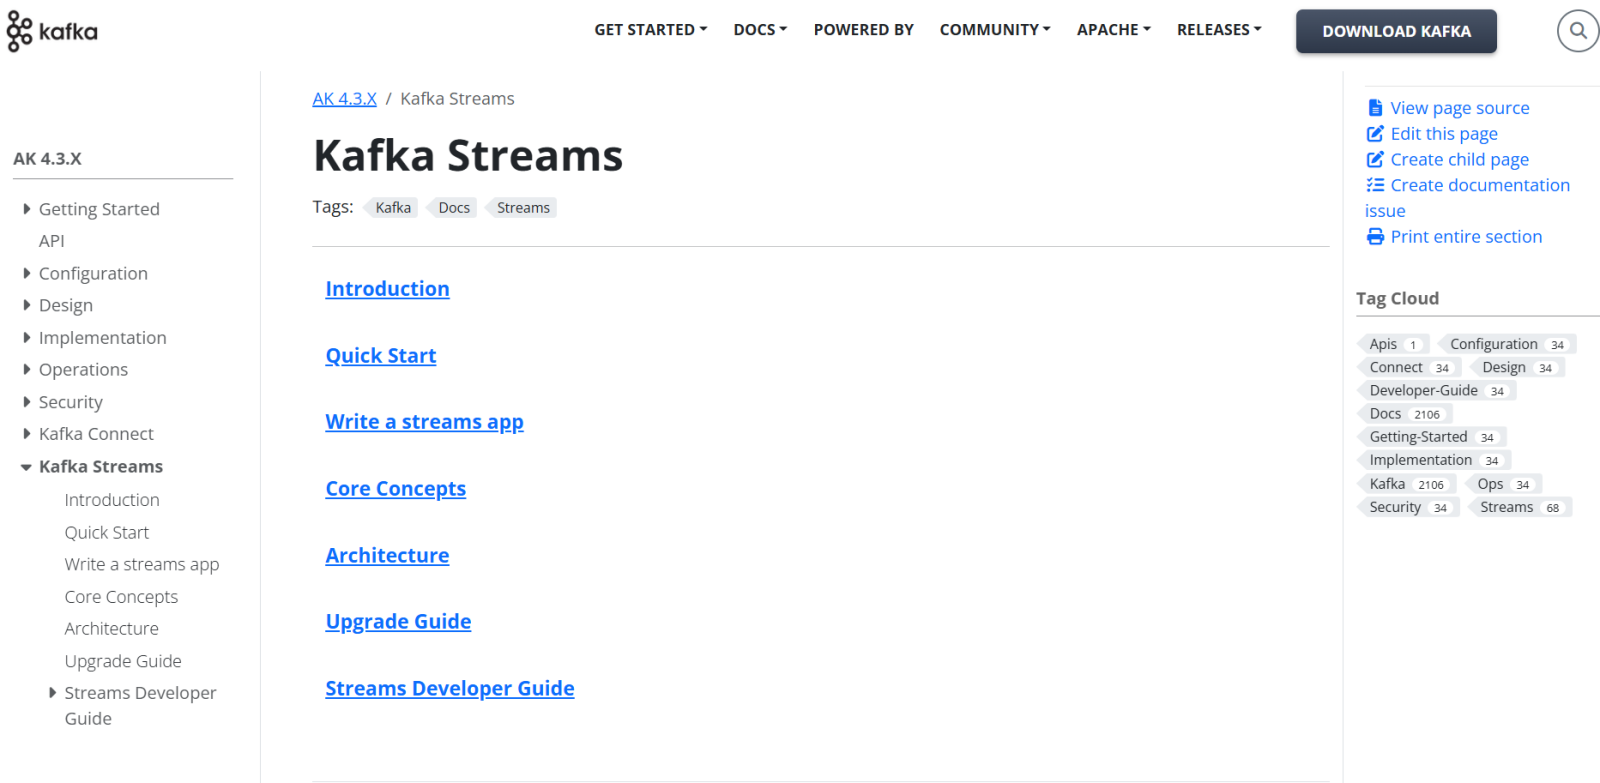Open the DOCS dropdown menu

[760, 30]
